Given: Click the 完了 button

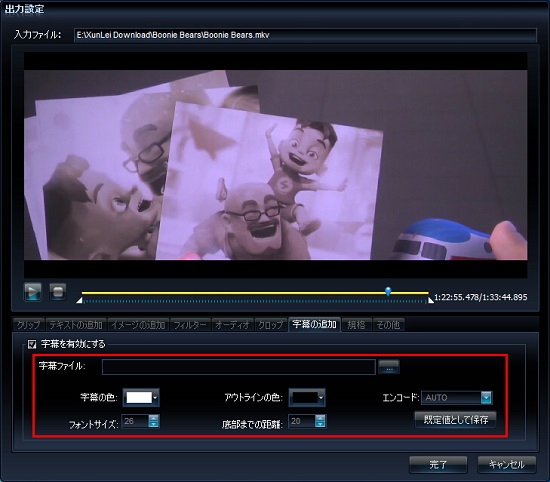Looking at the screenshot, I should [438, 465].
